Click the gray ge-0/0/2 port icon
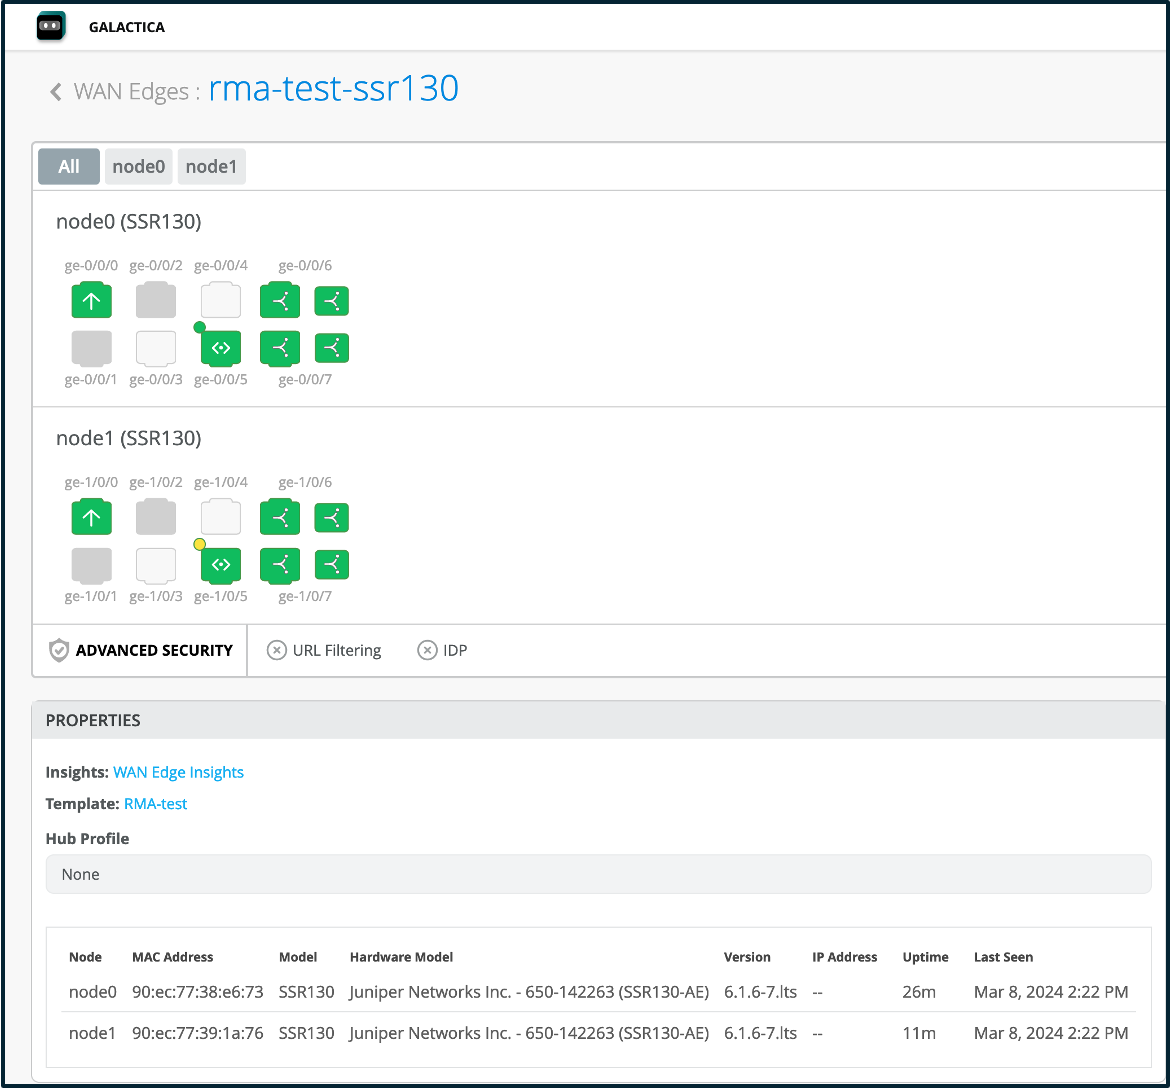 coord(156,301)
